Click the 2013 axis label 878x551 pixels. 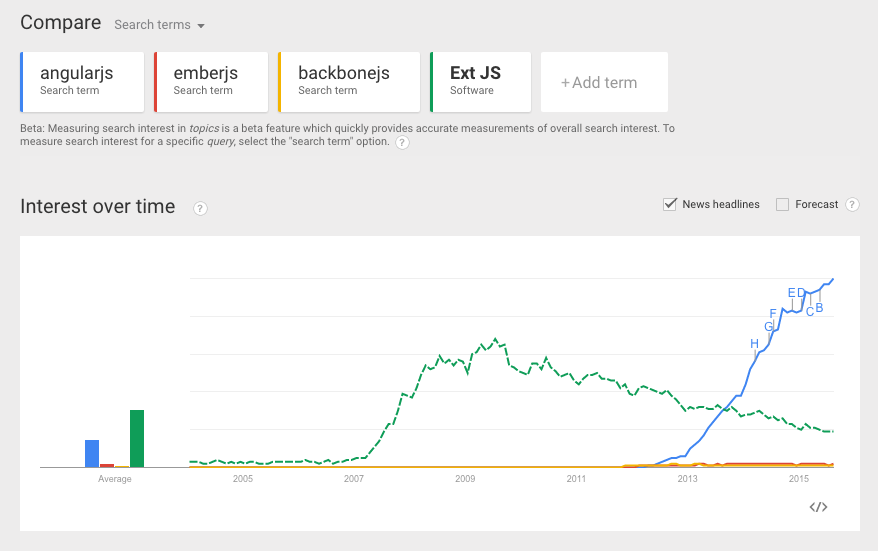688,479
